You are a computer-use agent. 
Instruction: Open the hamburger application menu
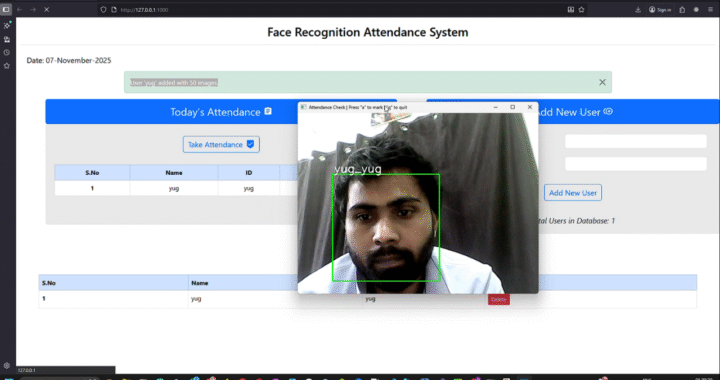tap(710, 10)
